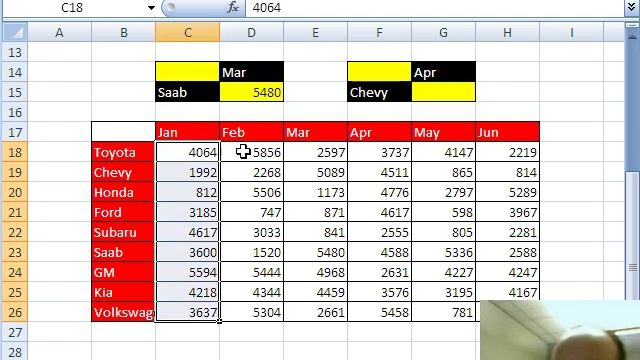Click yellow cell C14 above Saab
Viewport: 640px width, 360px height.
click(187, 72)
